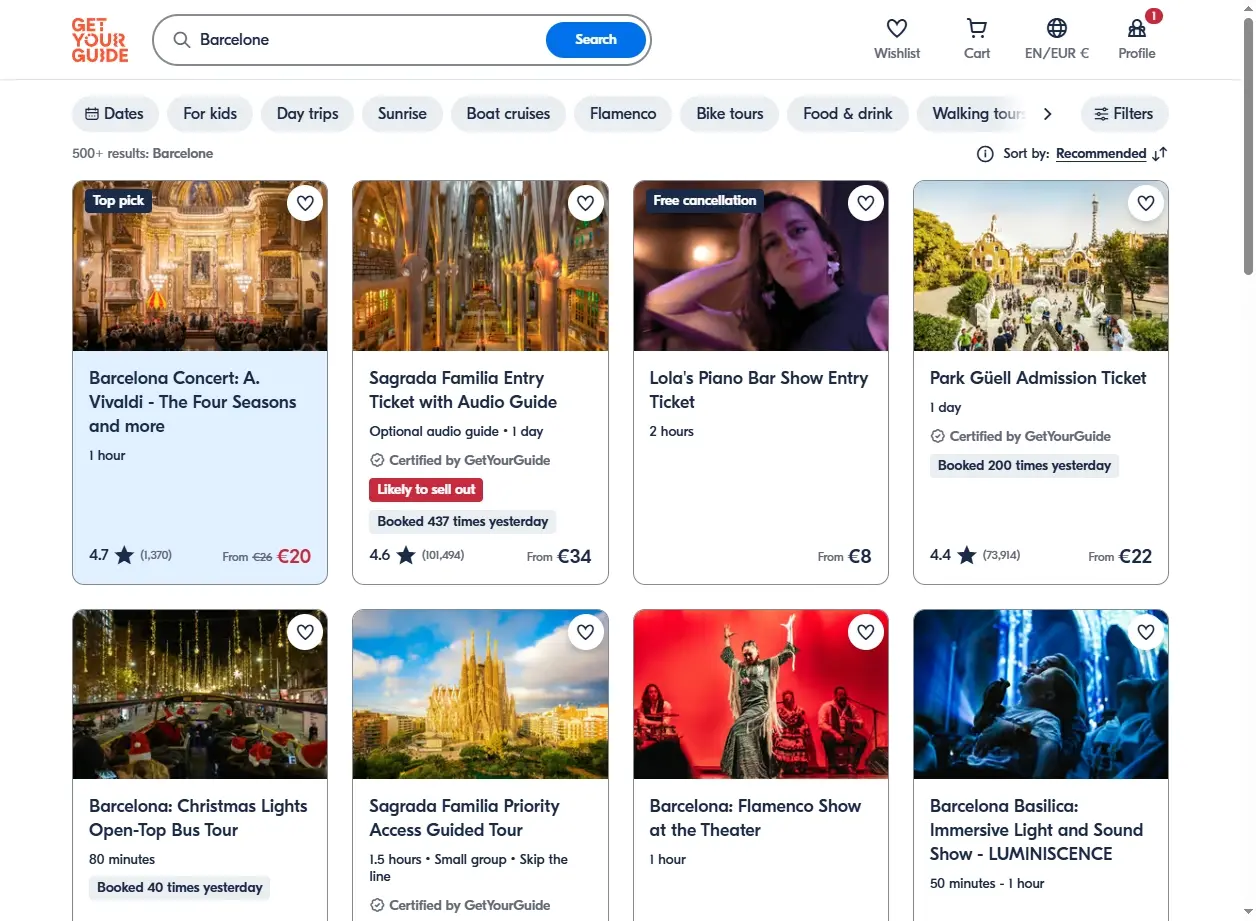Click the '500+ results: Barcelone' text
Image resolution: width=1256 pixels, height=921 pixels.
tap(142, 154)
